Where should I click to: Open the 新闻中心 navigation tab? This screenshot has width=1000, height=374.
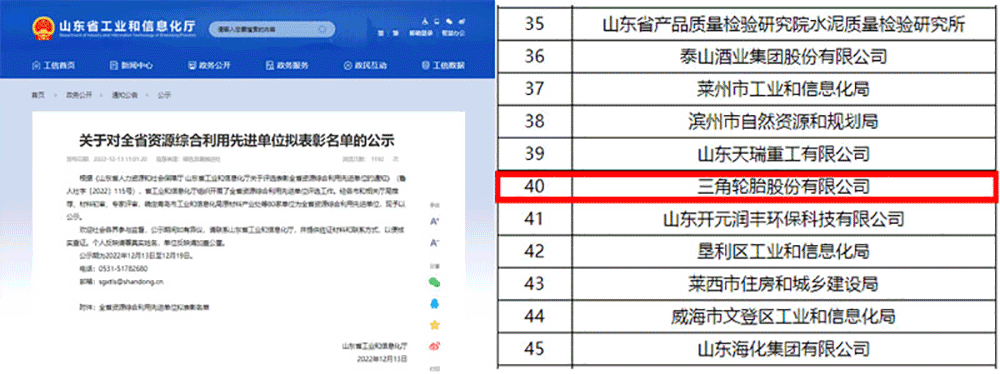click(131, 66)
